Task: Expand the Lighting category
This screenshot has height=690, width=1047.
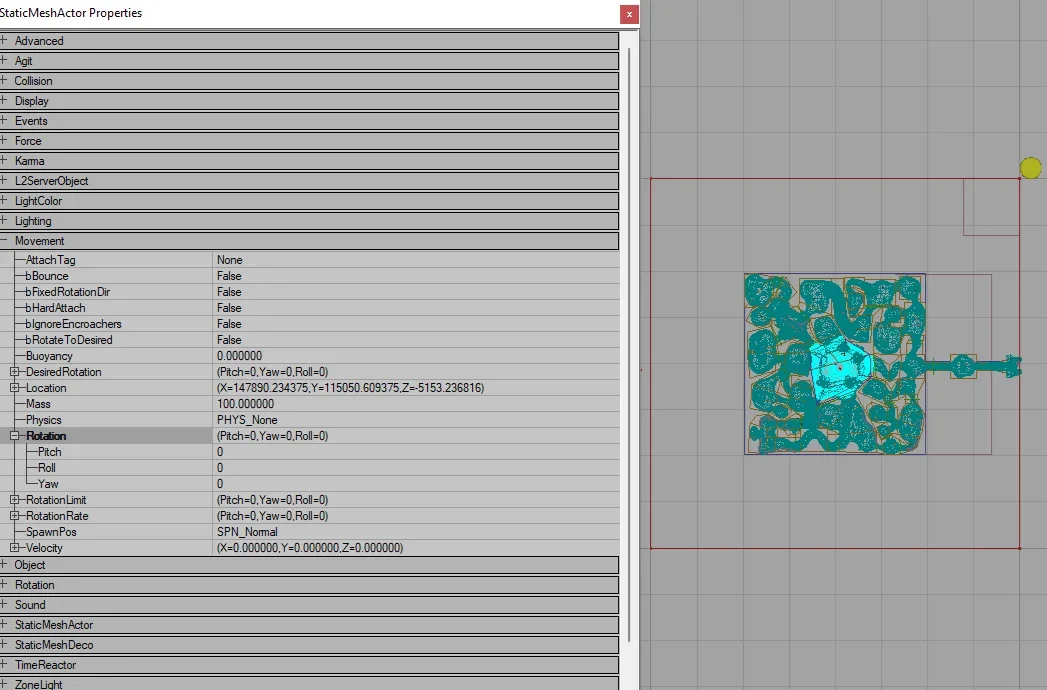Action: pyautogui.click(x=4, y=220)
